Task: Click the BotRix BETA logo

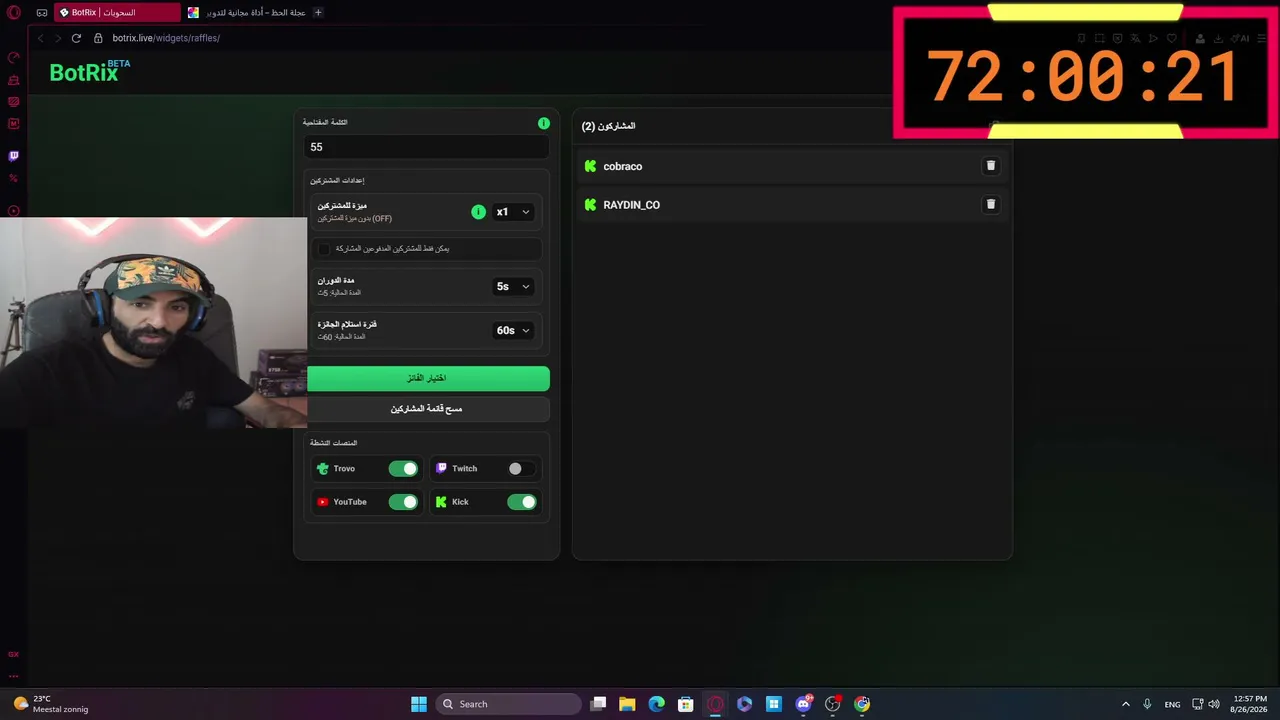Action: tap(90, 71)
